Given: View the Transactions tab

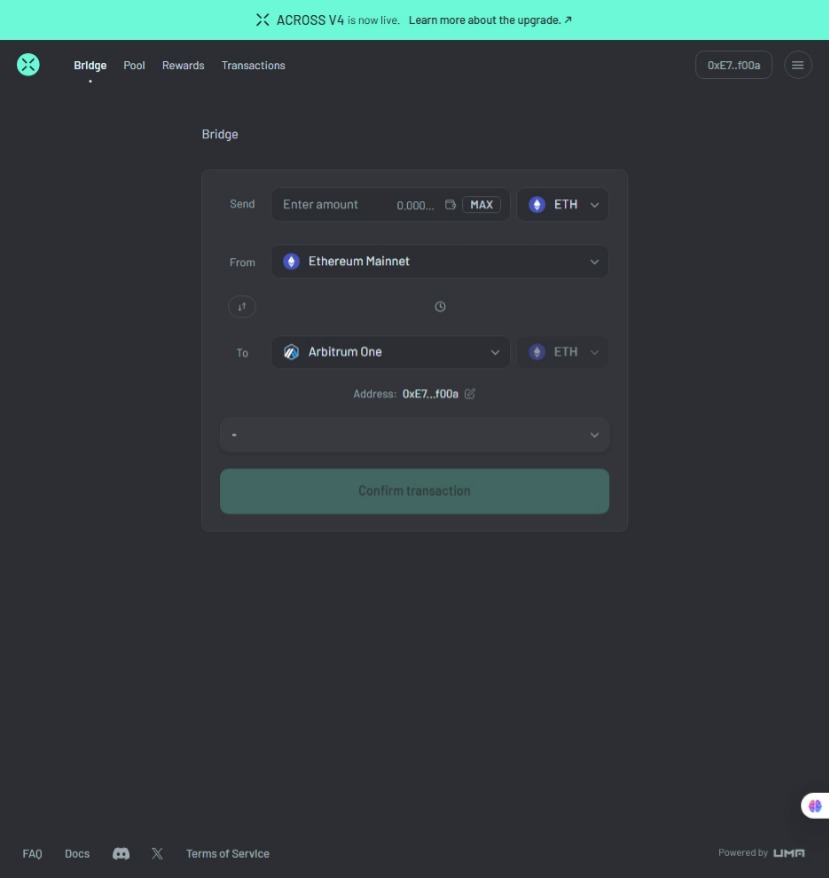Looking at the screenshot, I should click(x=253, y=66).
